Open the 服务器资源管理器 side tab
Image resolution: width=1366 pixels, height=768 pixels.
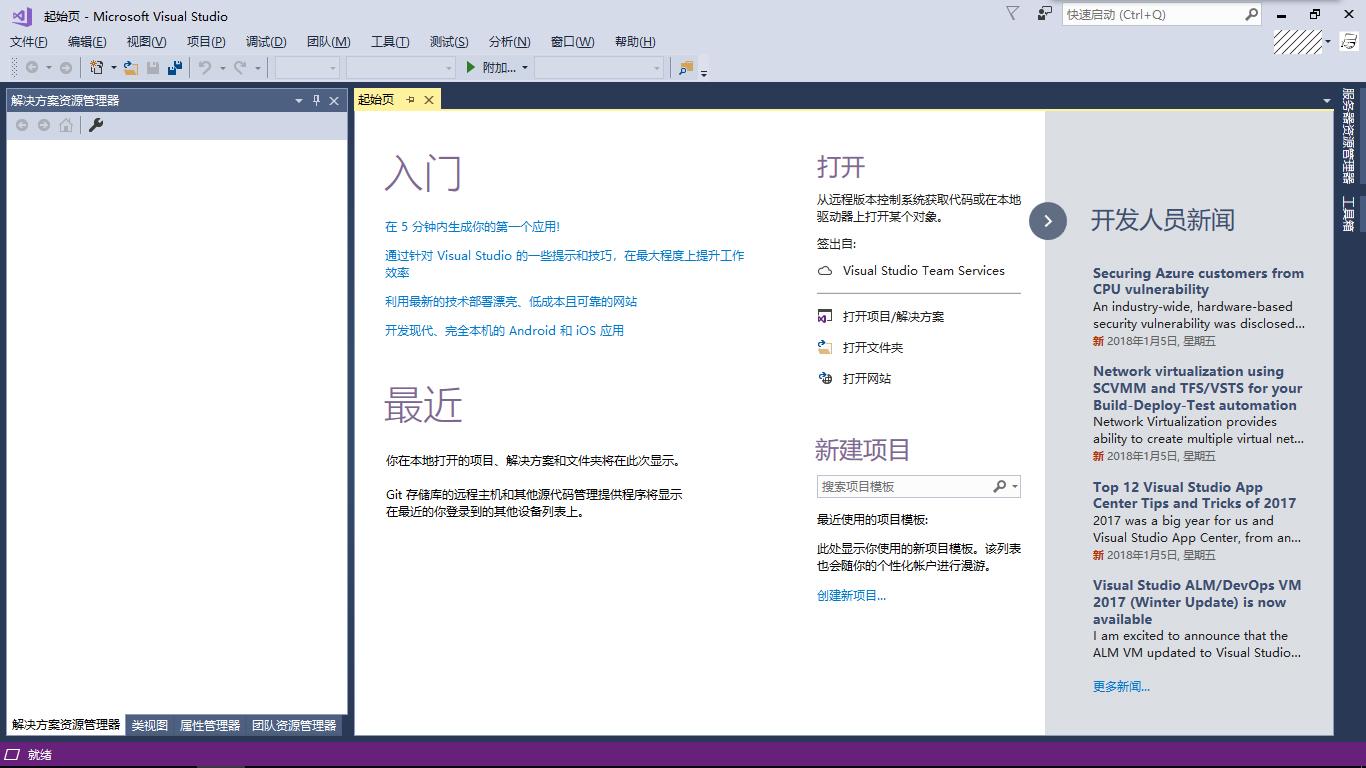pos(1349,136)
